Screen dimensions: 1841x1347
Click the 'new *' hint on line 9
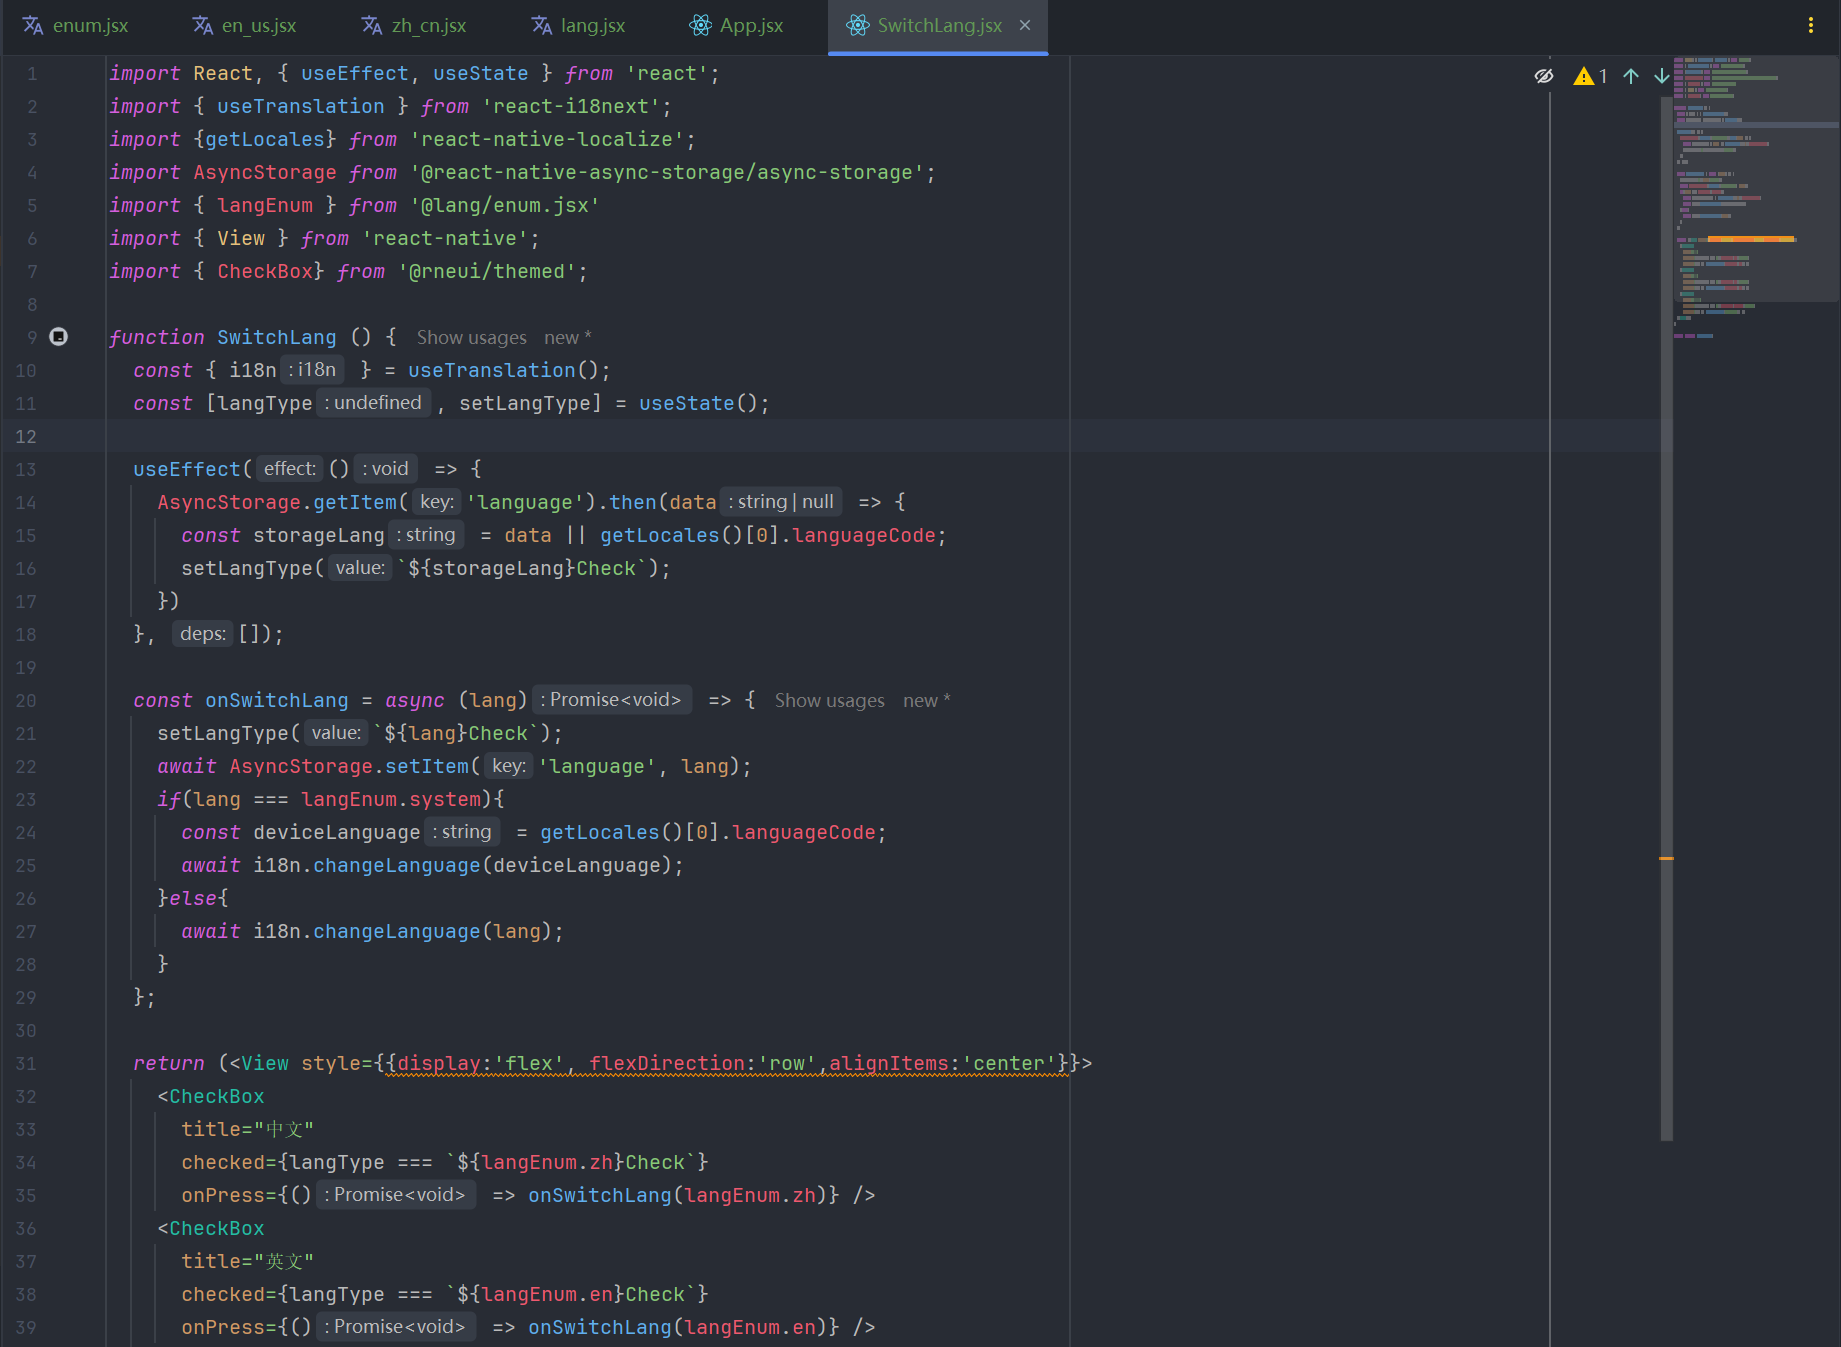(567, 338)
